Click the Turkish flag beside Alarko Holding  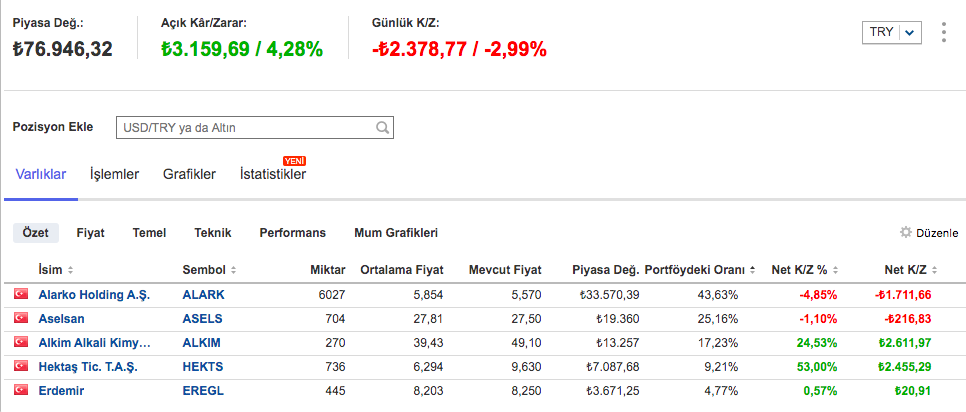(20, 295)
